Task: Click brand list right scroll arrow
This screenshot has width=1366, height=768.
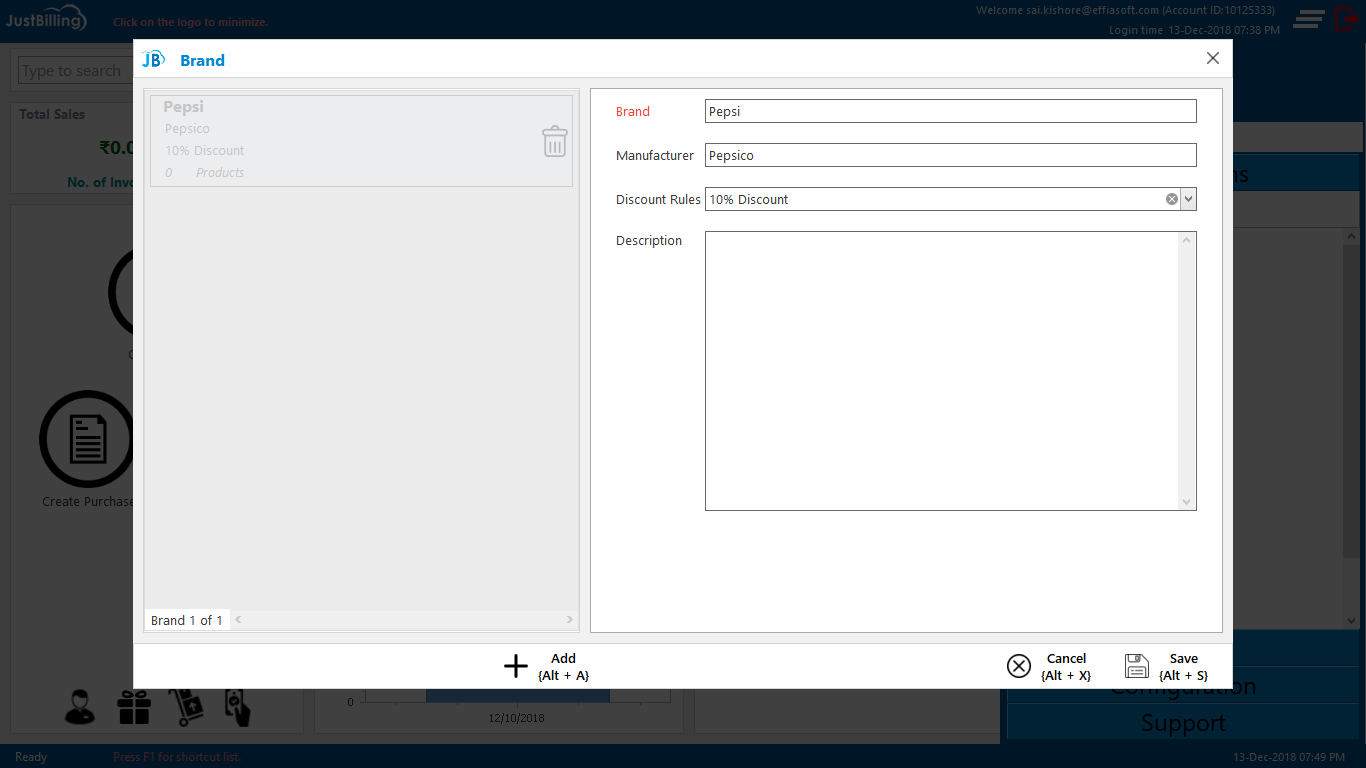Action: click(570, 620)
